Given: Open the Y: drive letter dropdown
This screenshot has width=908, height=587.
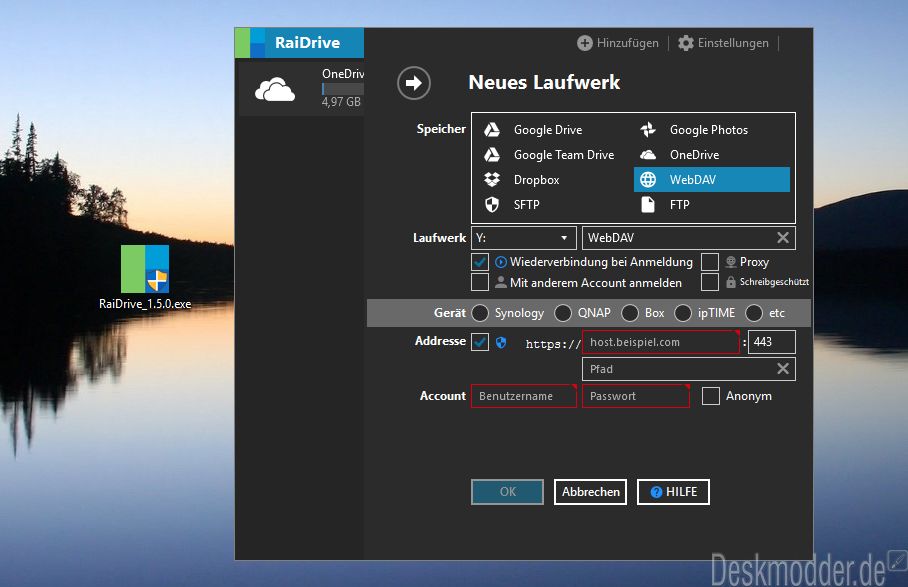Looking at the screenshot, I should (523, 238).
